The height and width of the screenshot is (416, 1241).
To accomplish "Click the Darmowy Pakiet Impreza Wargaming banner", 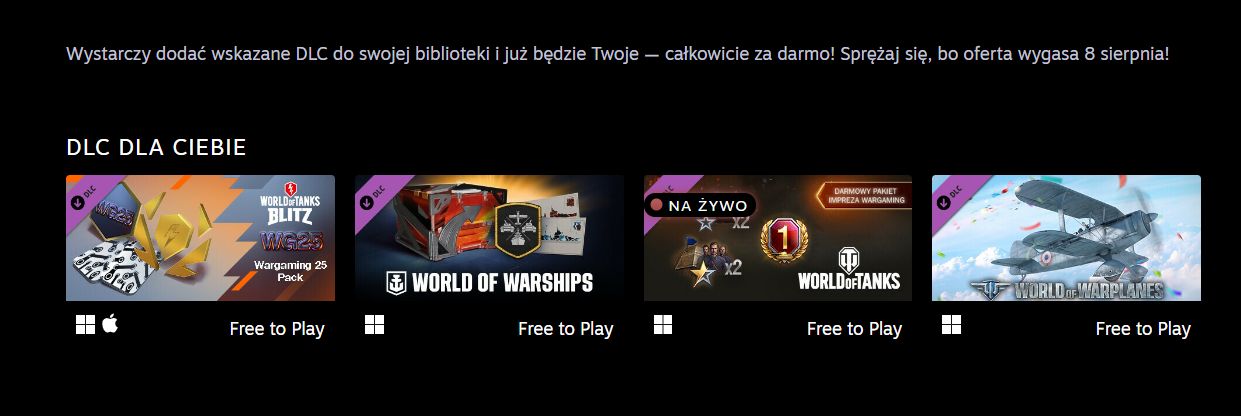I will coord(863,194).
